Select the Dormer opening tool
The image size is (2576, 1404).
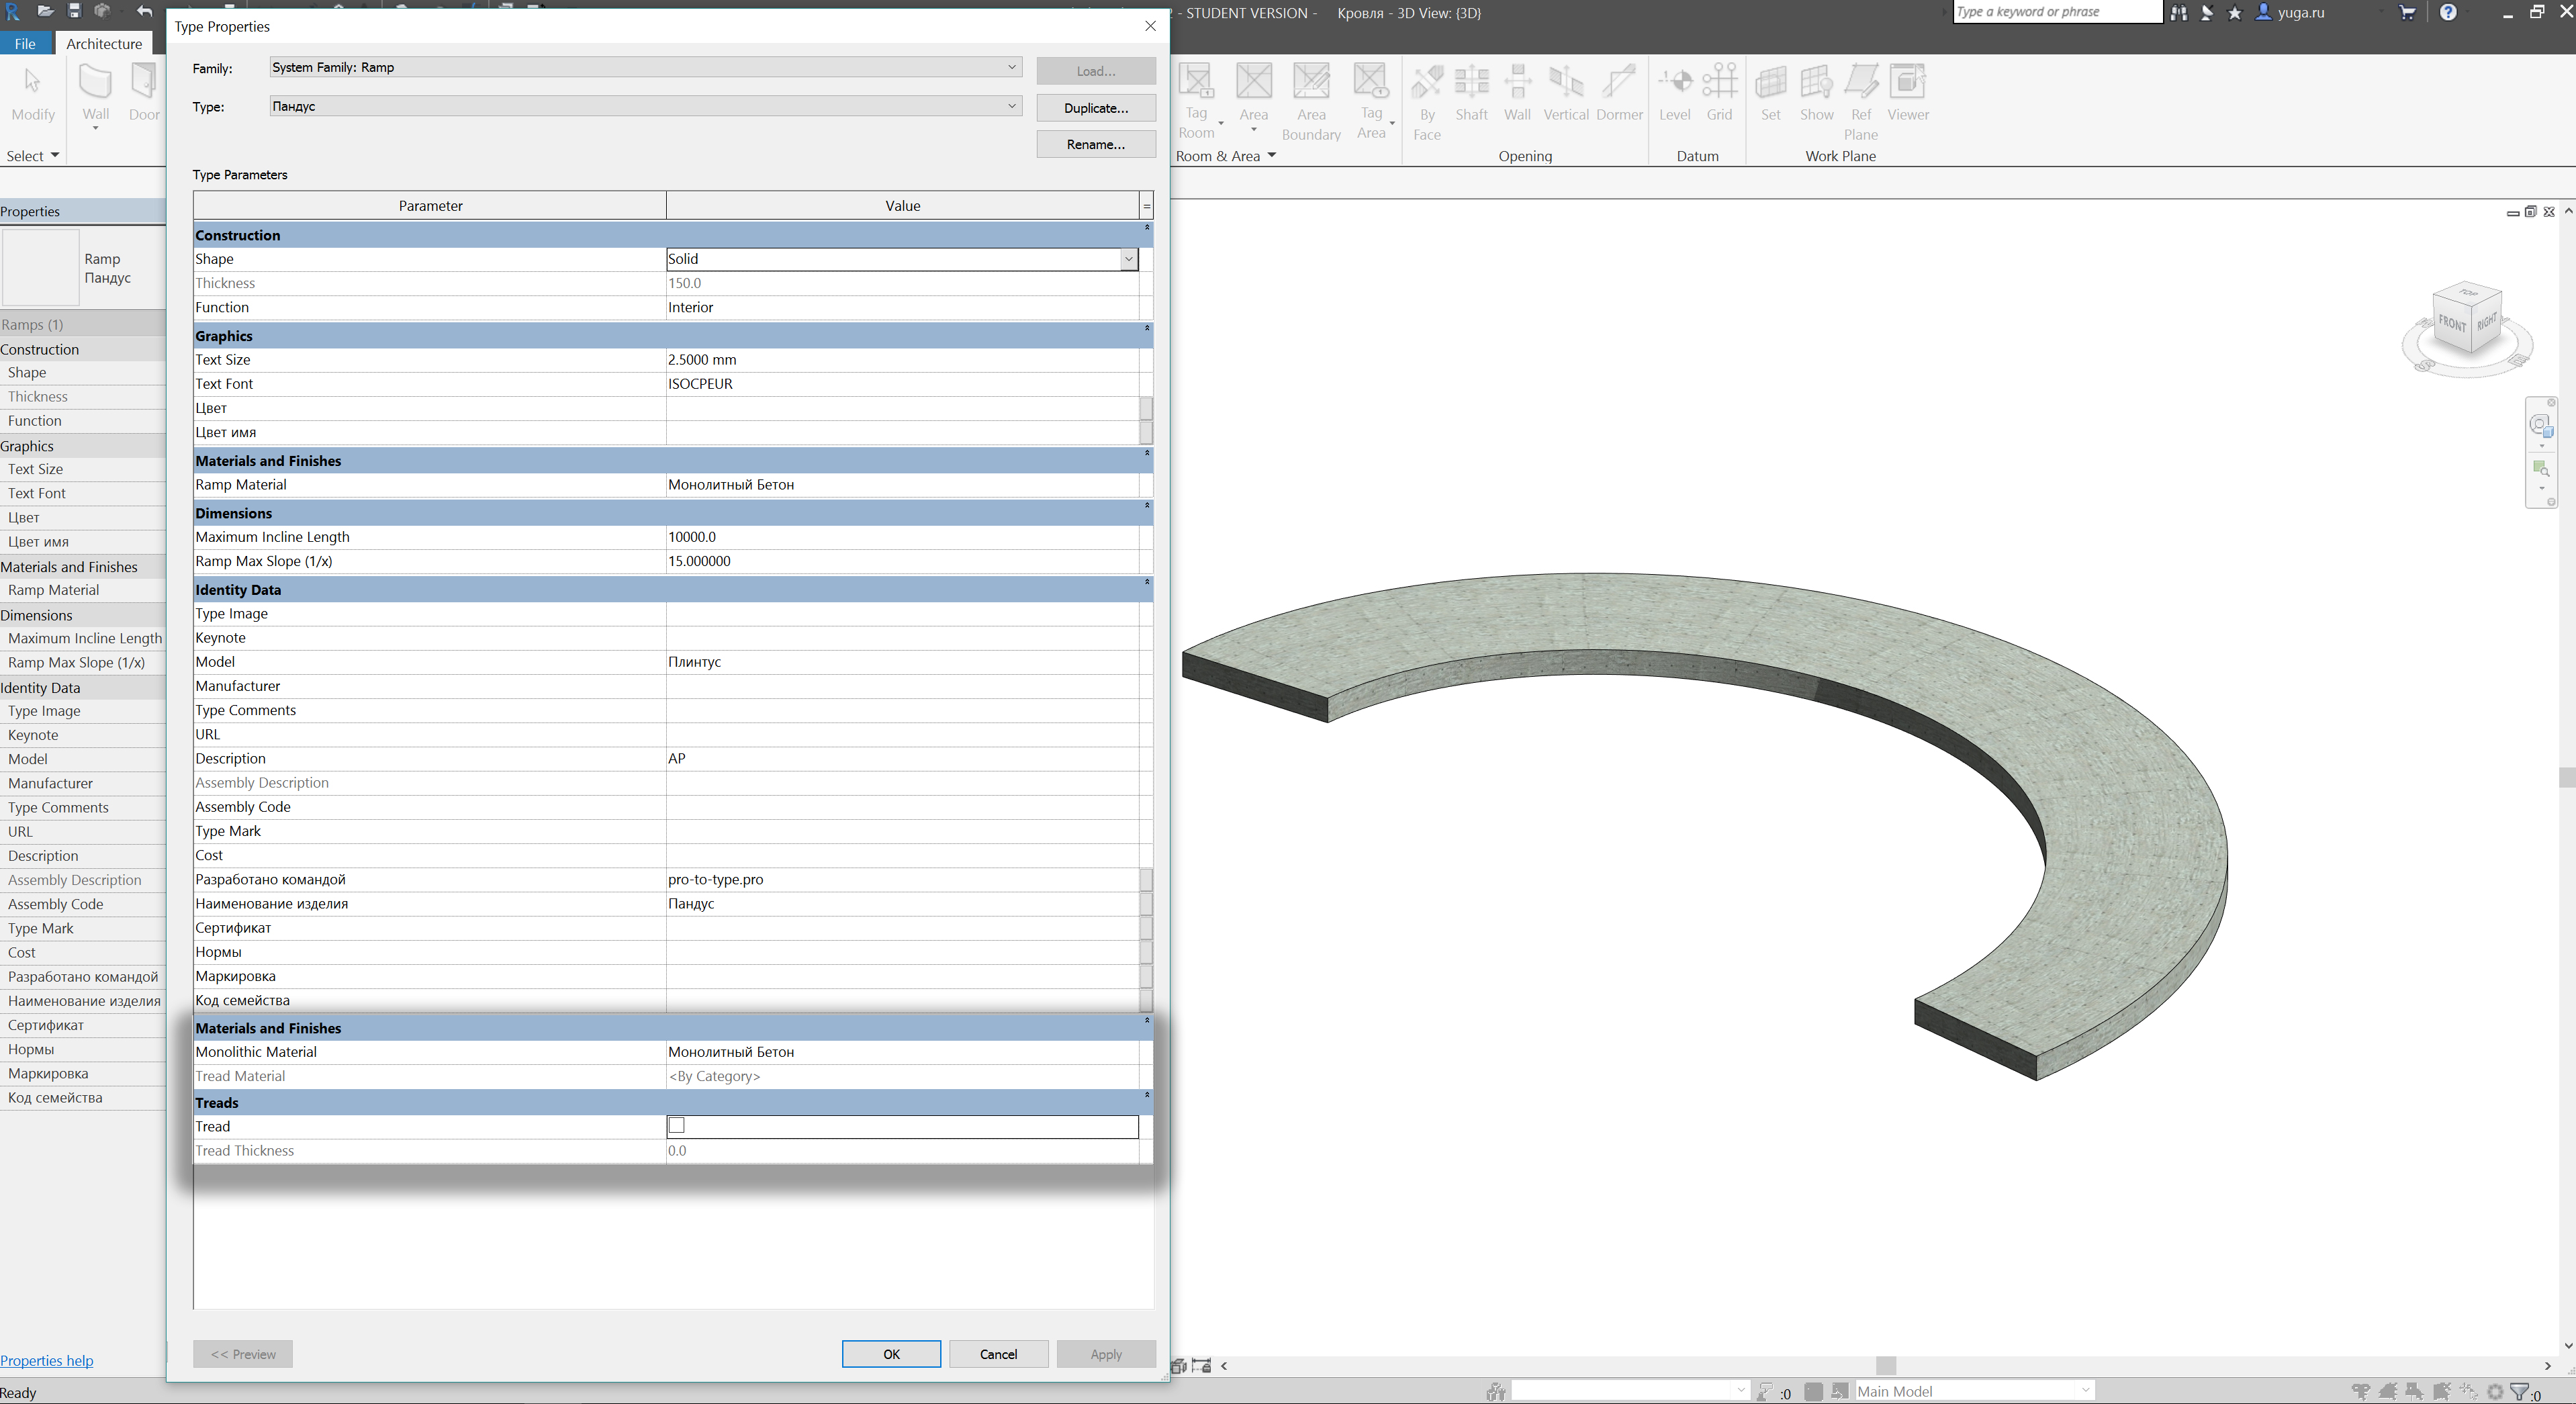coord(1620,95)
